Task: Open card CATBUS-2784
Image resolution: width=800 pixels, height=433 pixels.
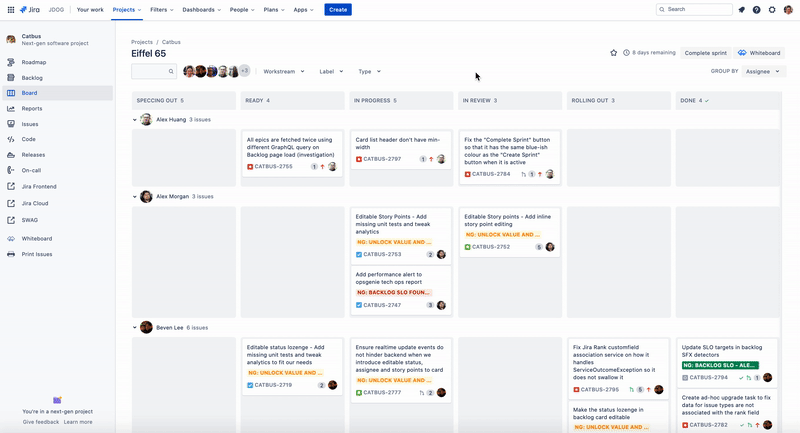Action: [x=510, y=158]
